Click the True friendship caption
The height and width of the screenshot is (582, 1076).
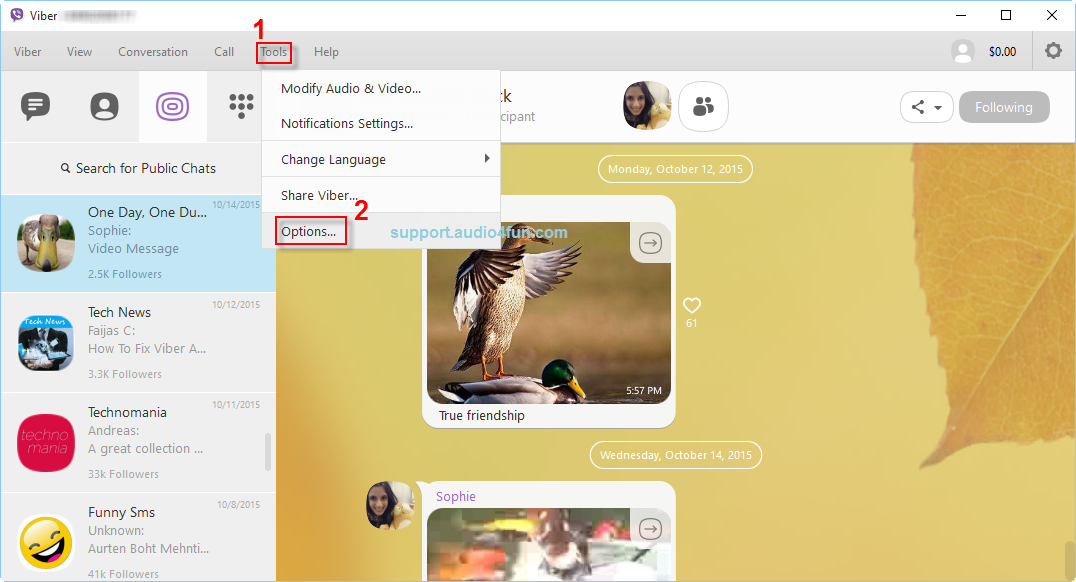482,415
